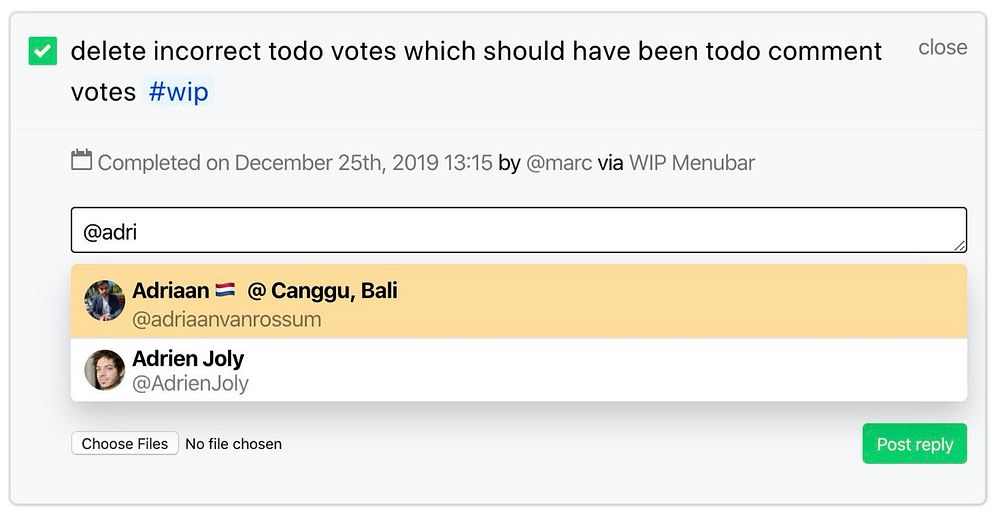Open the @marc profile link
This screenshot has width=1000, height=517.
[559, 163]
